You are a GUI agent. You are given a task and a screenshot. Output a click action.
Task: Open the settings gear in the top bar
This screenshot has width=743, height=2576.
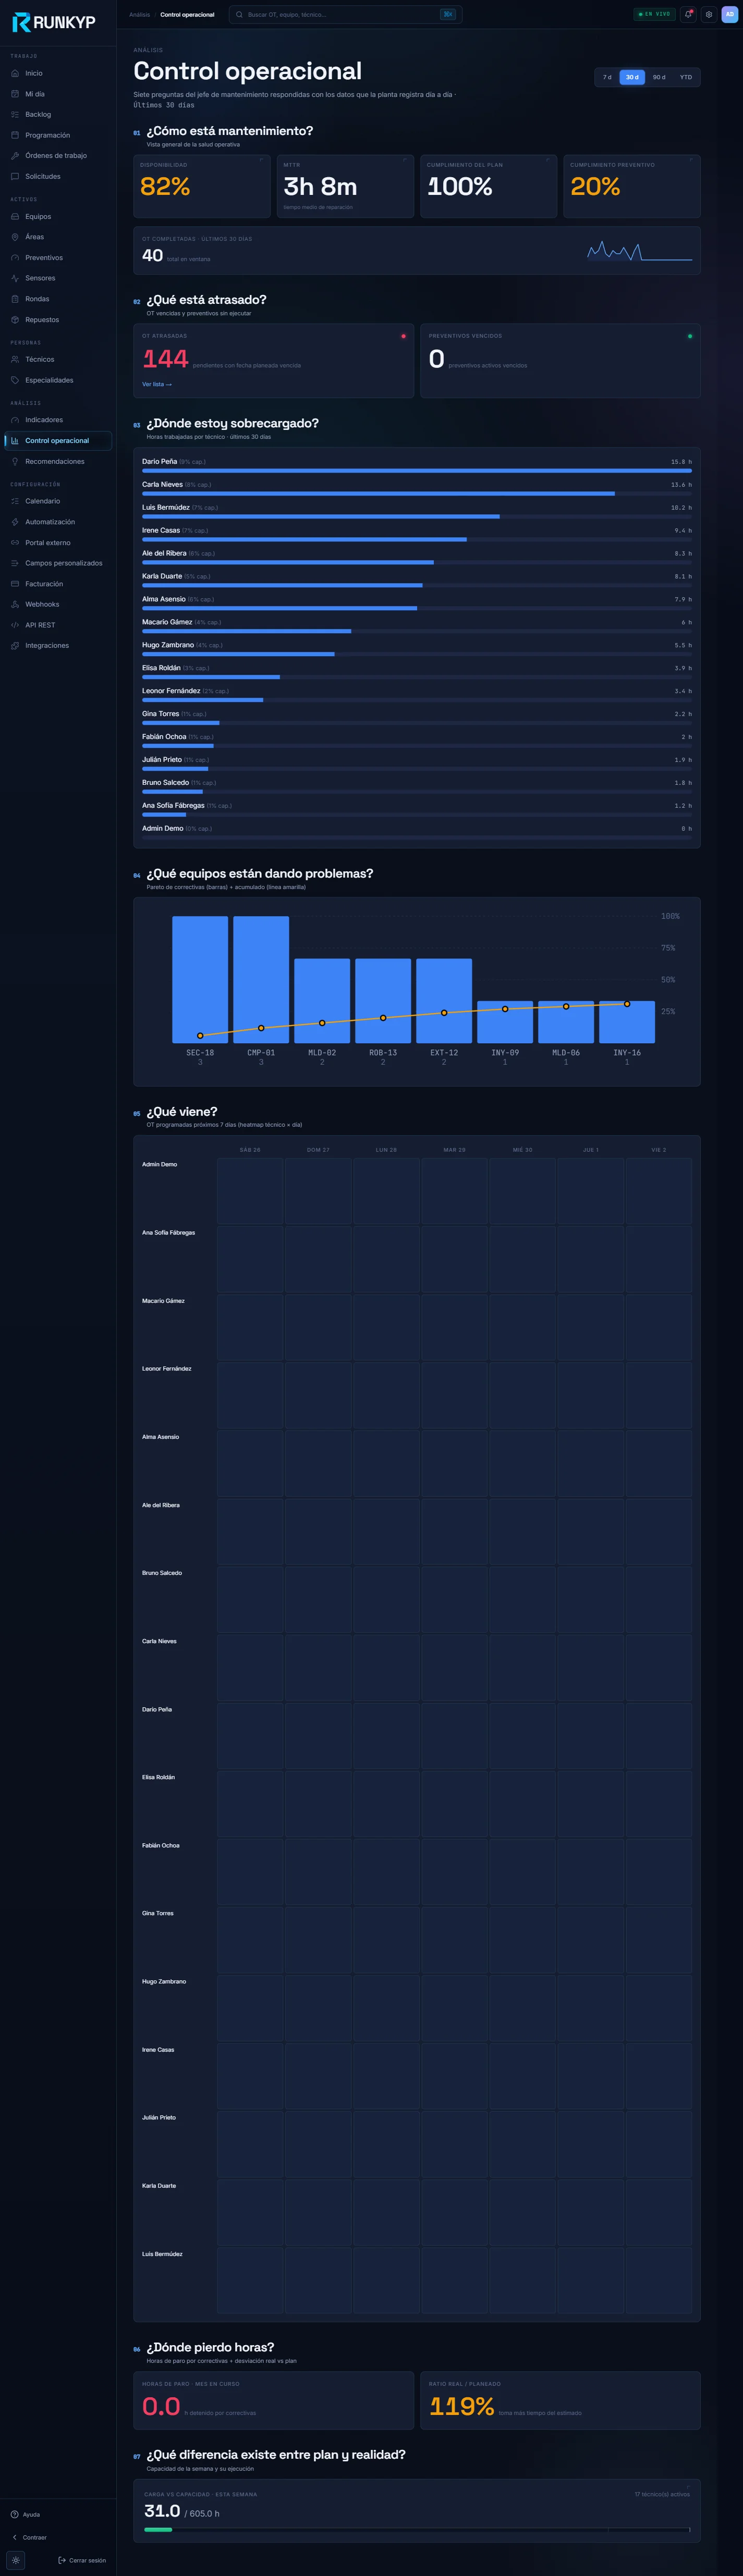tap(709, 14)
